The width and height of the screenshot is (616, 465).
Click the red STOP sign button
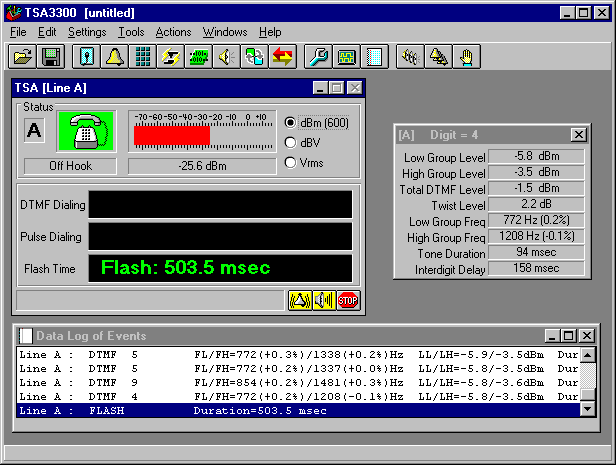[348, 301]
